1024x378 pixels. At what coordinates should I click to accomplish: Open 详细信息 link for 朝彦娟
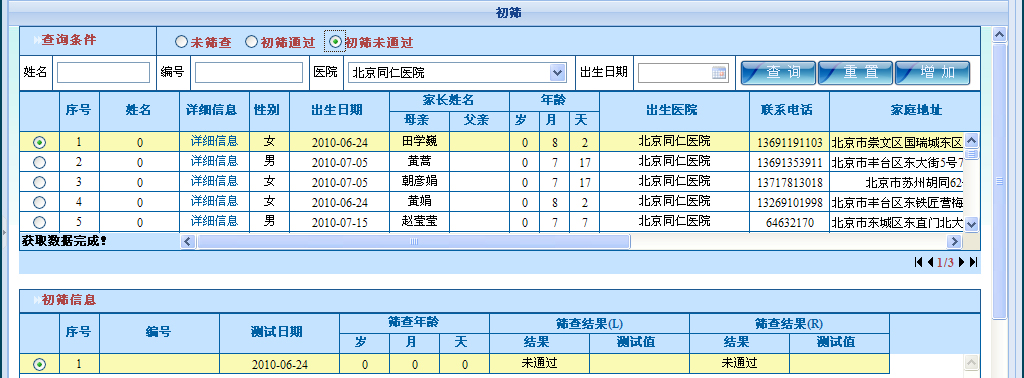pyautogui.click(x=214, y=181)
